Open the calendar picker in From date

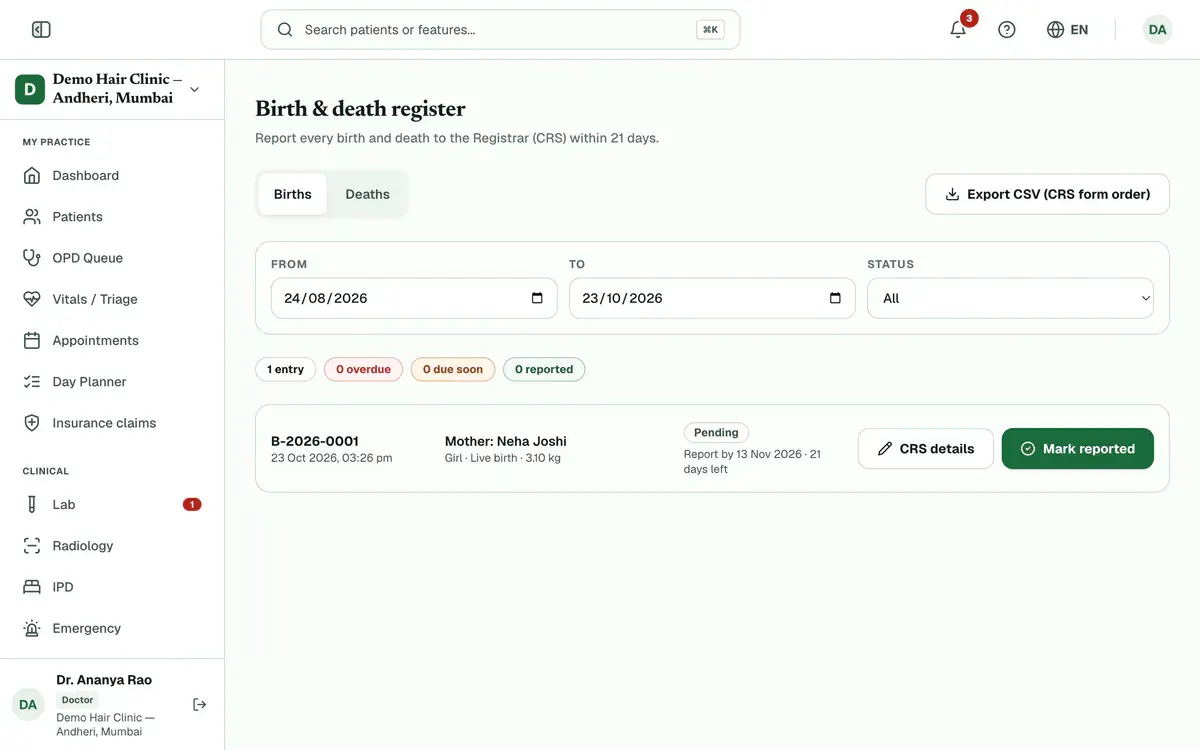click(537, 298)
